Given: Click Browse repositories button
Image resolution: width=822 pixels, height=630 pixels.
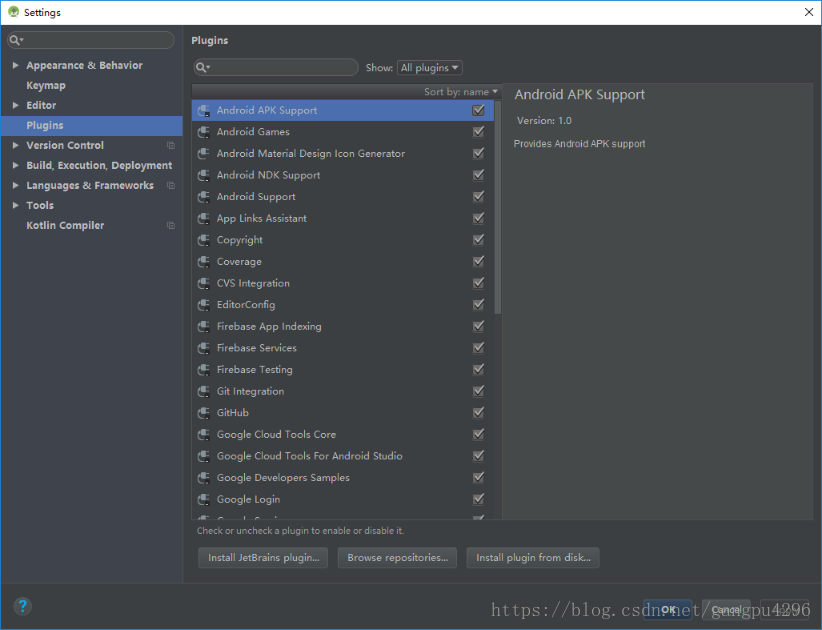Looking at the screenshot, I should 397,558.
